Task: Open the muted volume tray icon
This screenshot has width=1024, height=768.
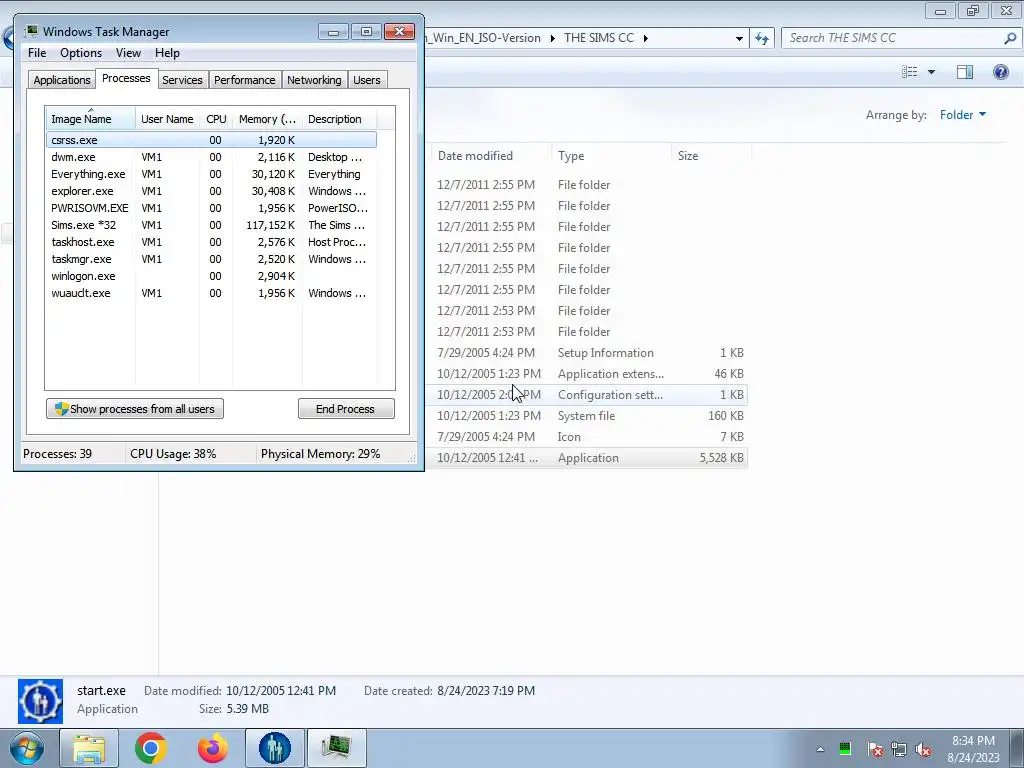Action: [923, 750]
